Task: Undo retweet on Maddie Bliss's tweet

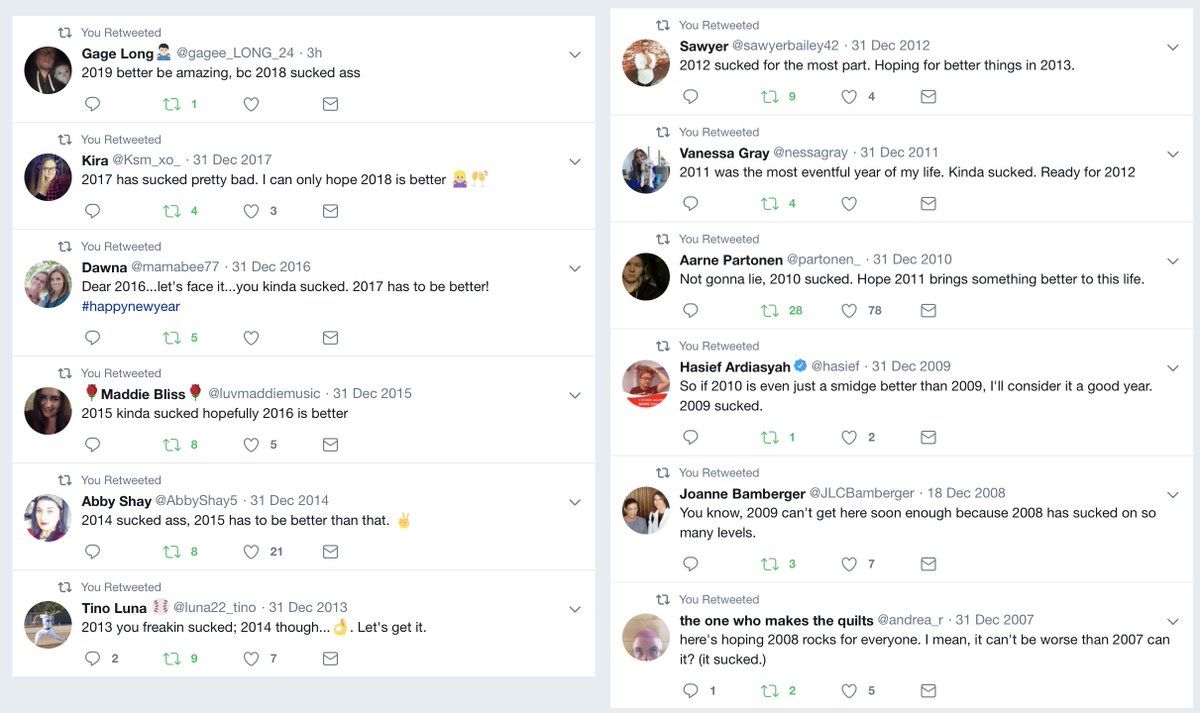Action: coord(172,445)
